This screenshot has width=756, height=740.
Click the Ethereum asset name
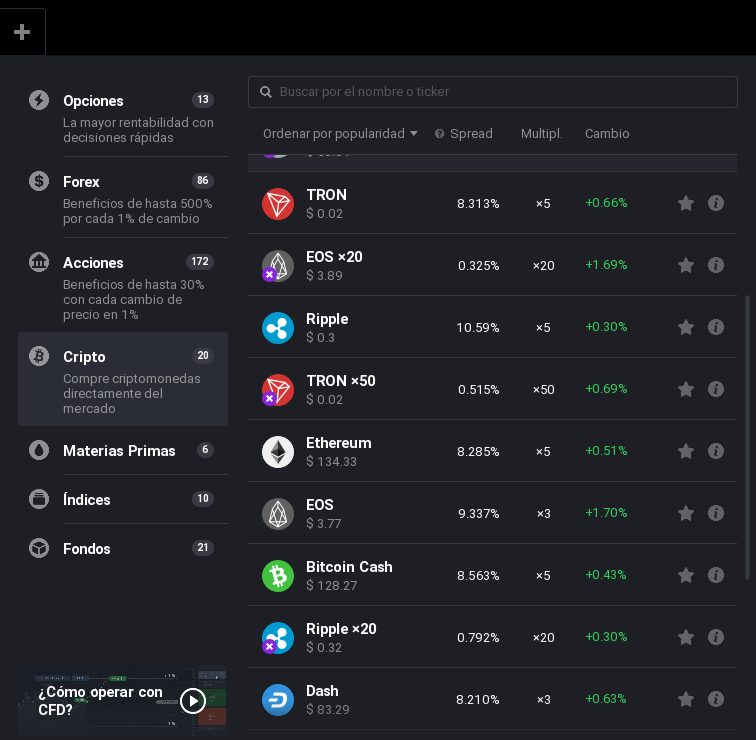point(338,443)
